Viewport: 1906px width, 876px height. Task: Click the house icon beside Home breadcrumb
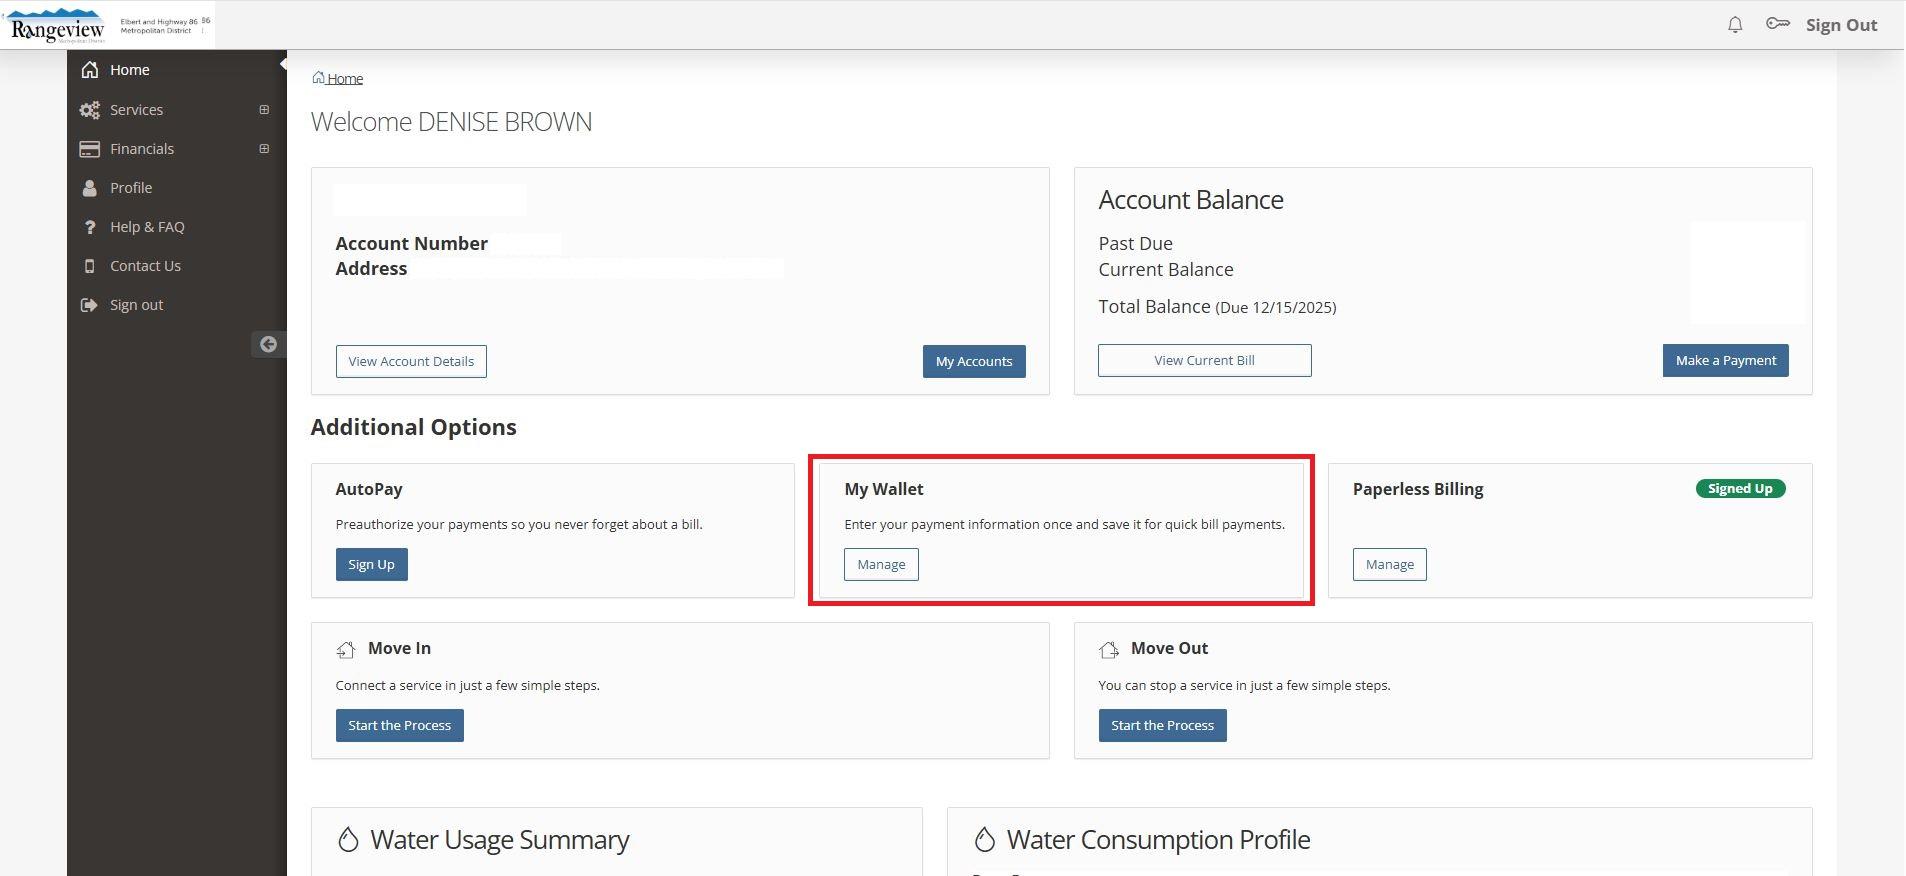318,78
